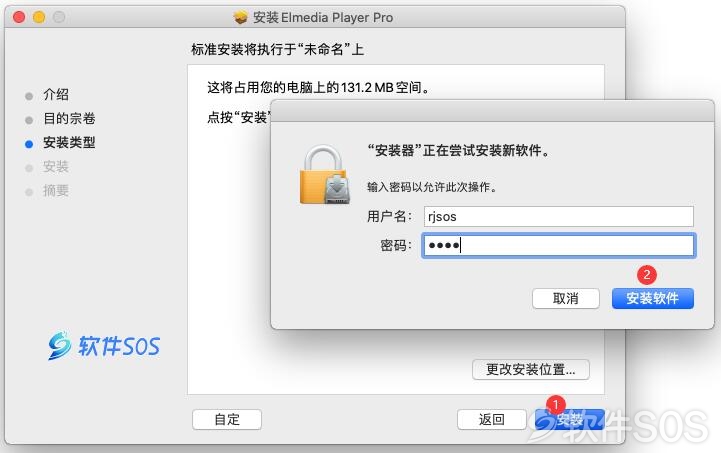The height and width of the screenshot is (453, 721).
Task: Cancel the password dialog with 取消
Action: coord(566,298)
